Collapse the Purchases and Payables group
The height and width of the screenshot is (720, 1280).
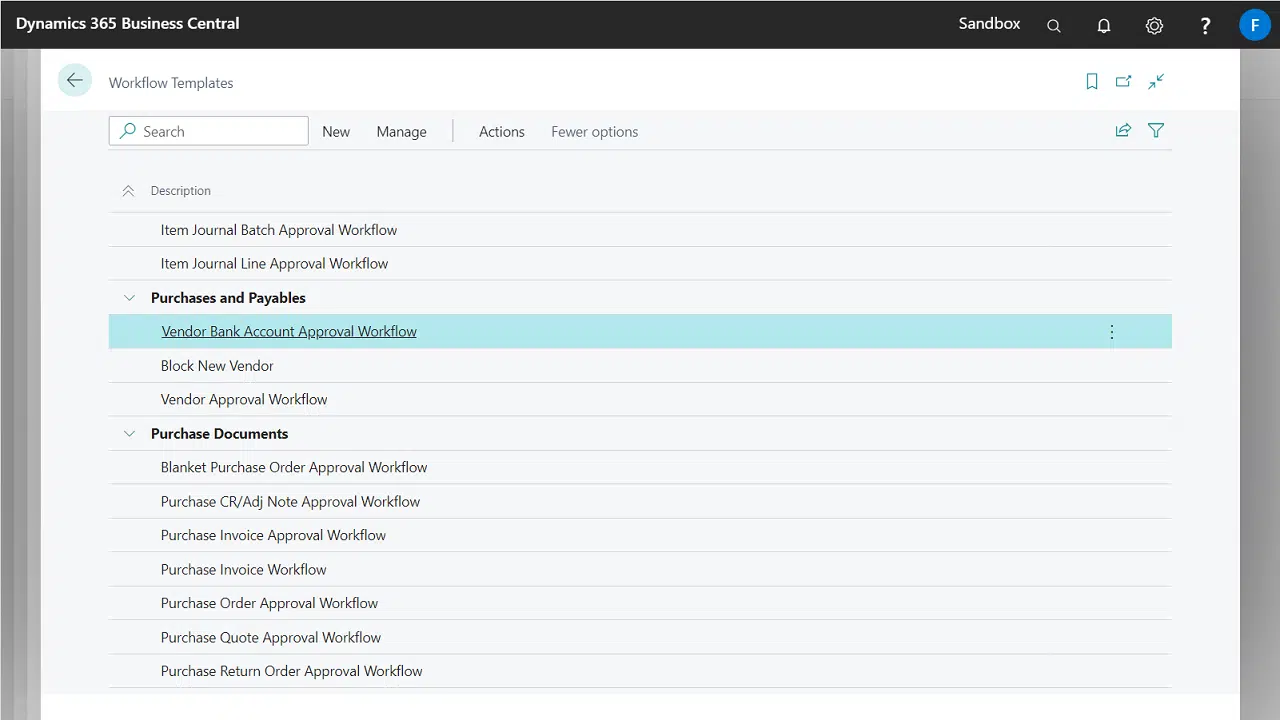[x=129, y=298]
